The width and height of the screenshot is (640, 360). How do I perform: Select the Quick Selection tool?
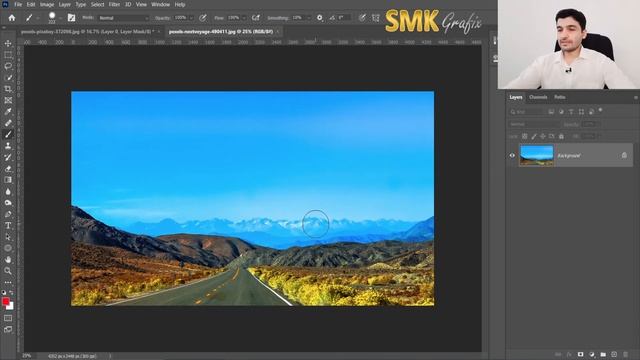(x=8, y=78)
